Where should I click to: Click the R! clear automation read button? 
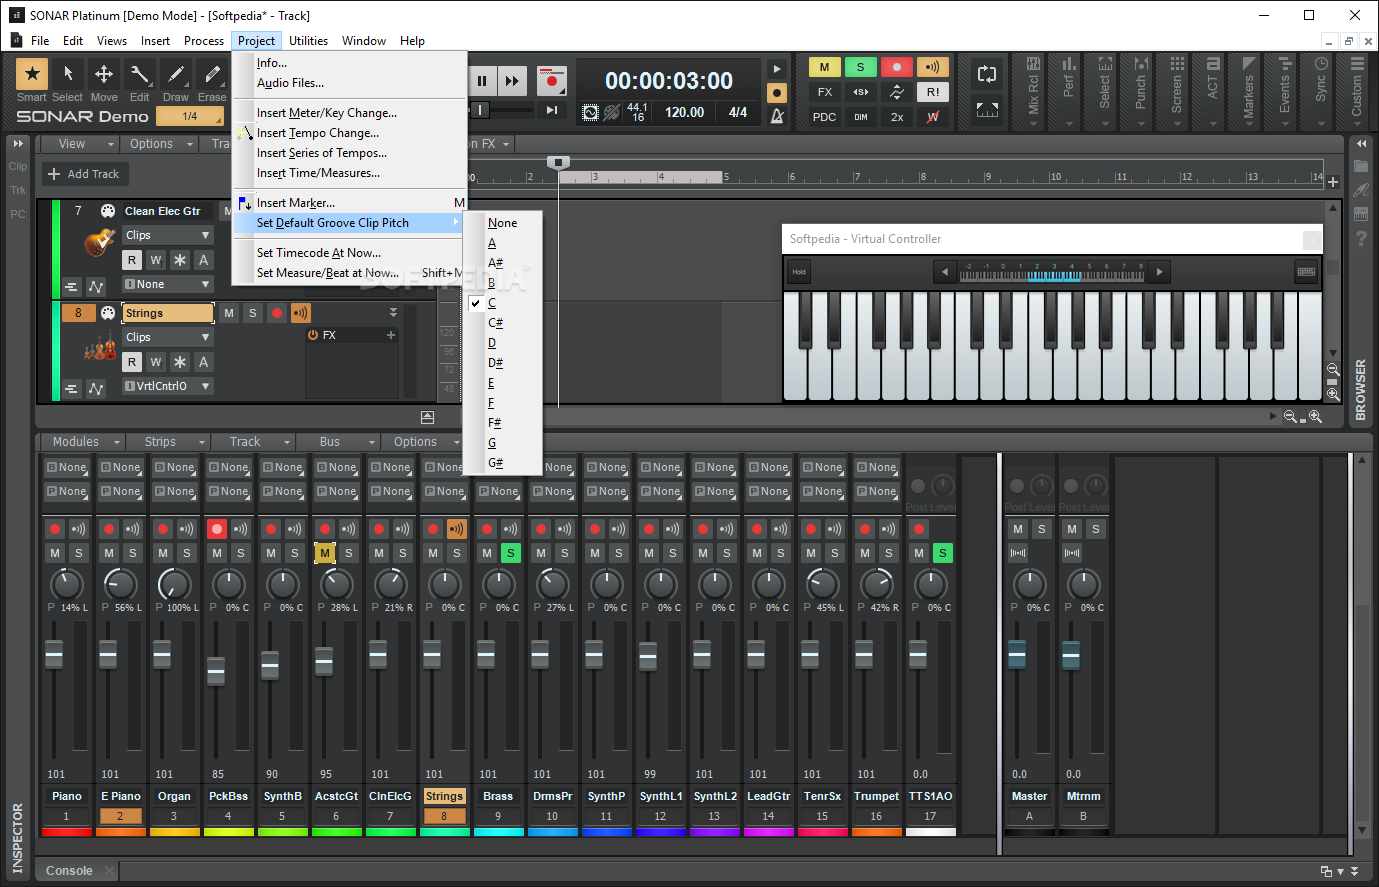pyautogui.click(x=933, y=92)
